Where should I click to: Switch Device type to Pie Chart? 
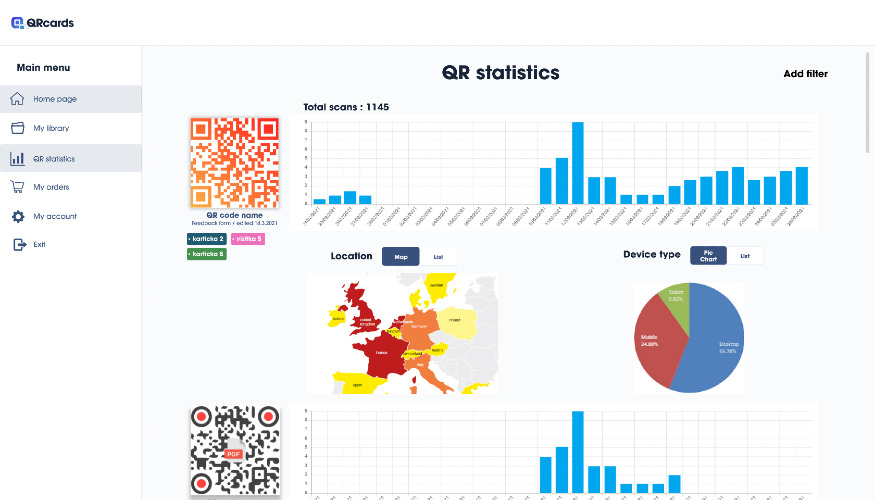point(708,256)
